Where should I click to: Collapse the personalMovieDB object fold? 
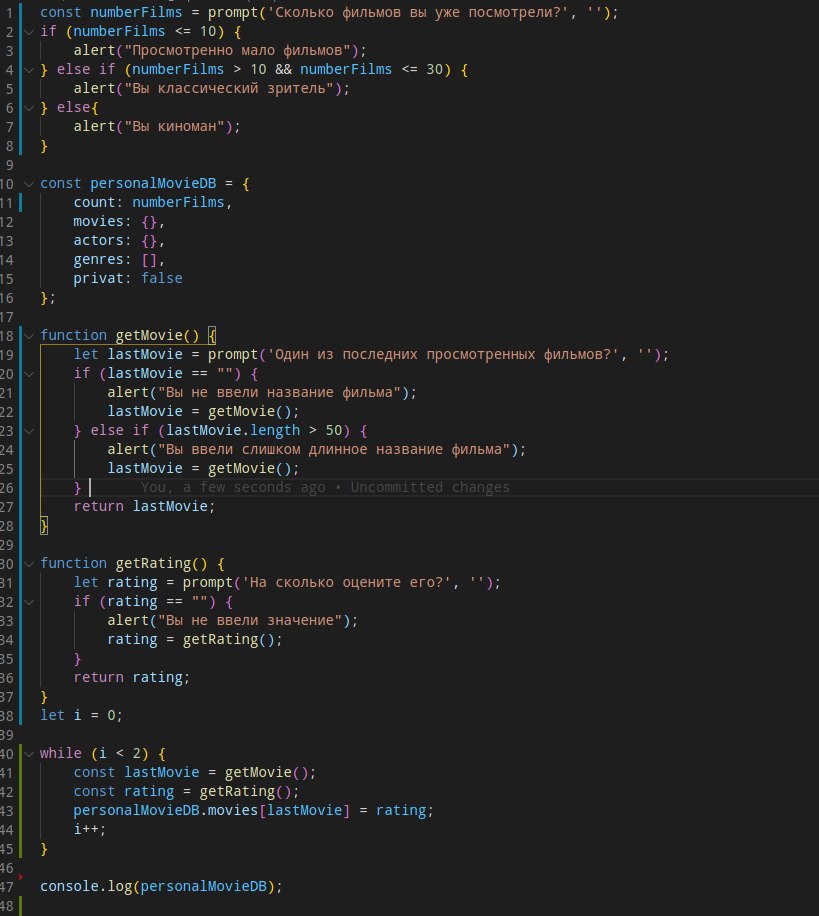[29, 184]
